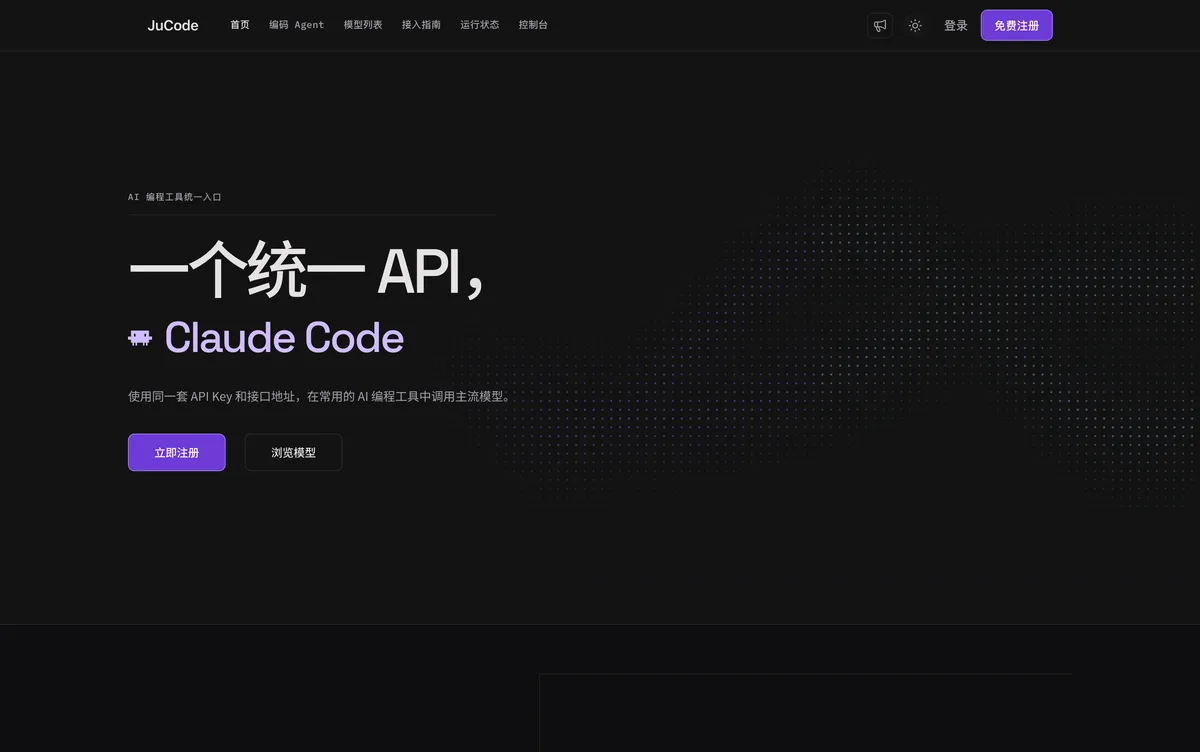Open the 模型列表 page
The height and width of the screenshot is (752, 1200).
click(x=363, y=25)
